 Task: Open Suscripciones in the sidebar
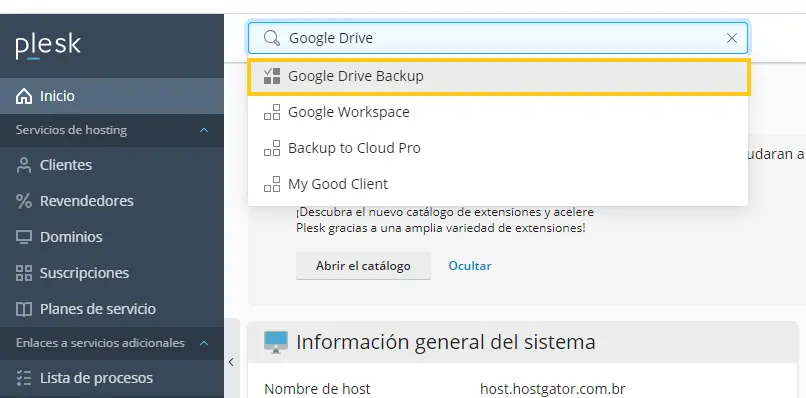[x=112, y=273]
